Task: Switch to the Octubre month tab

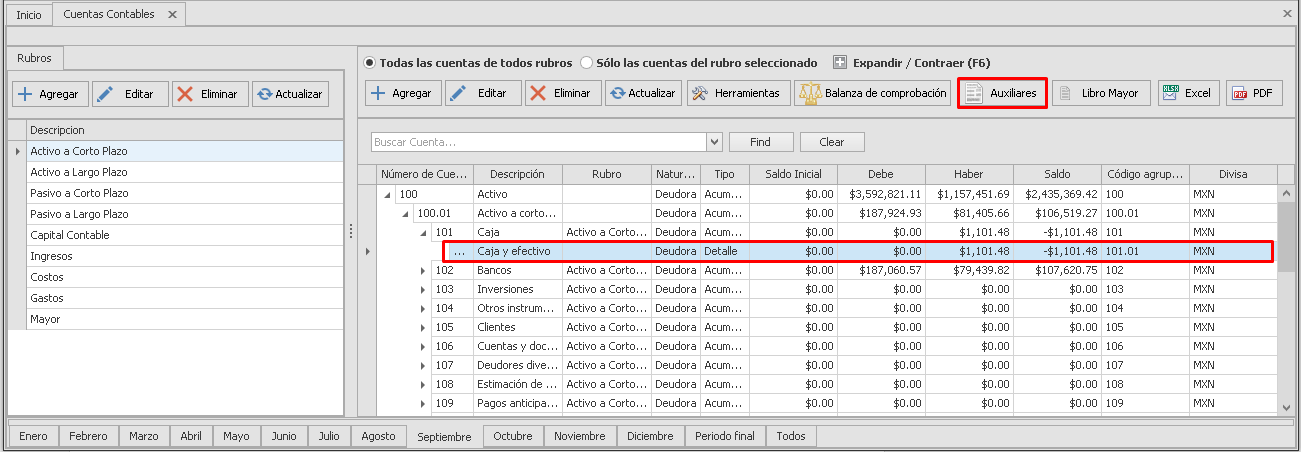Action: 512,436
